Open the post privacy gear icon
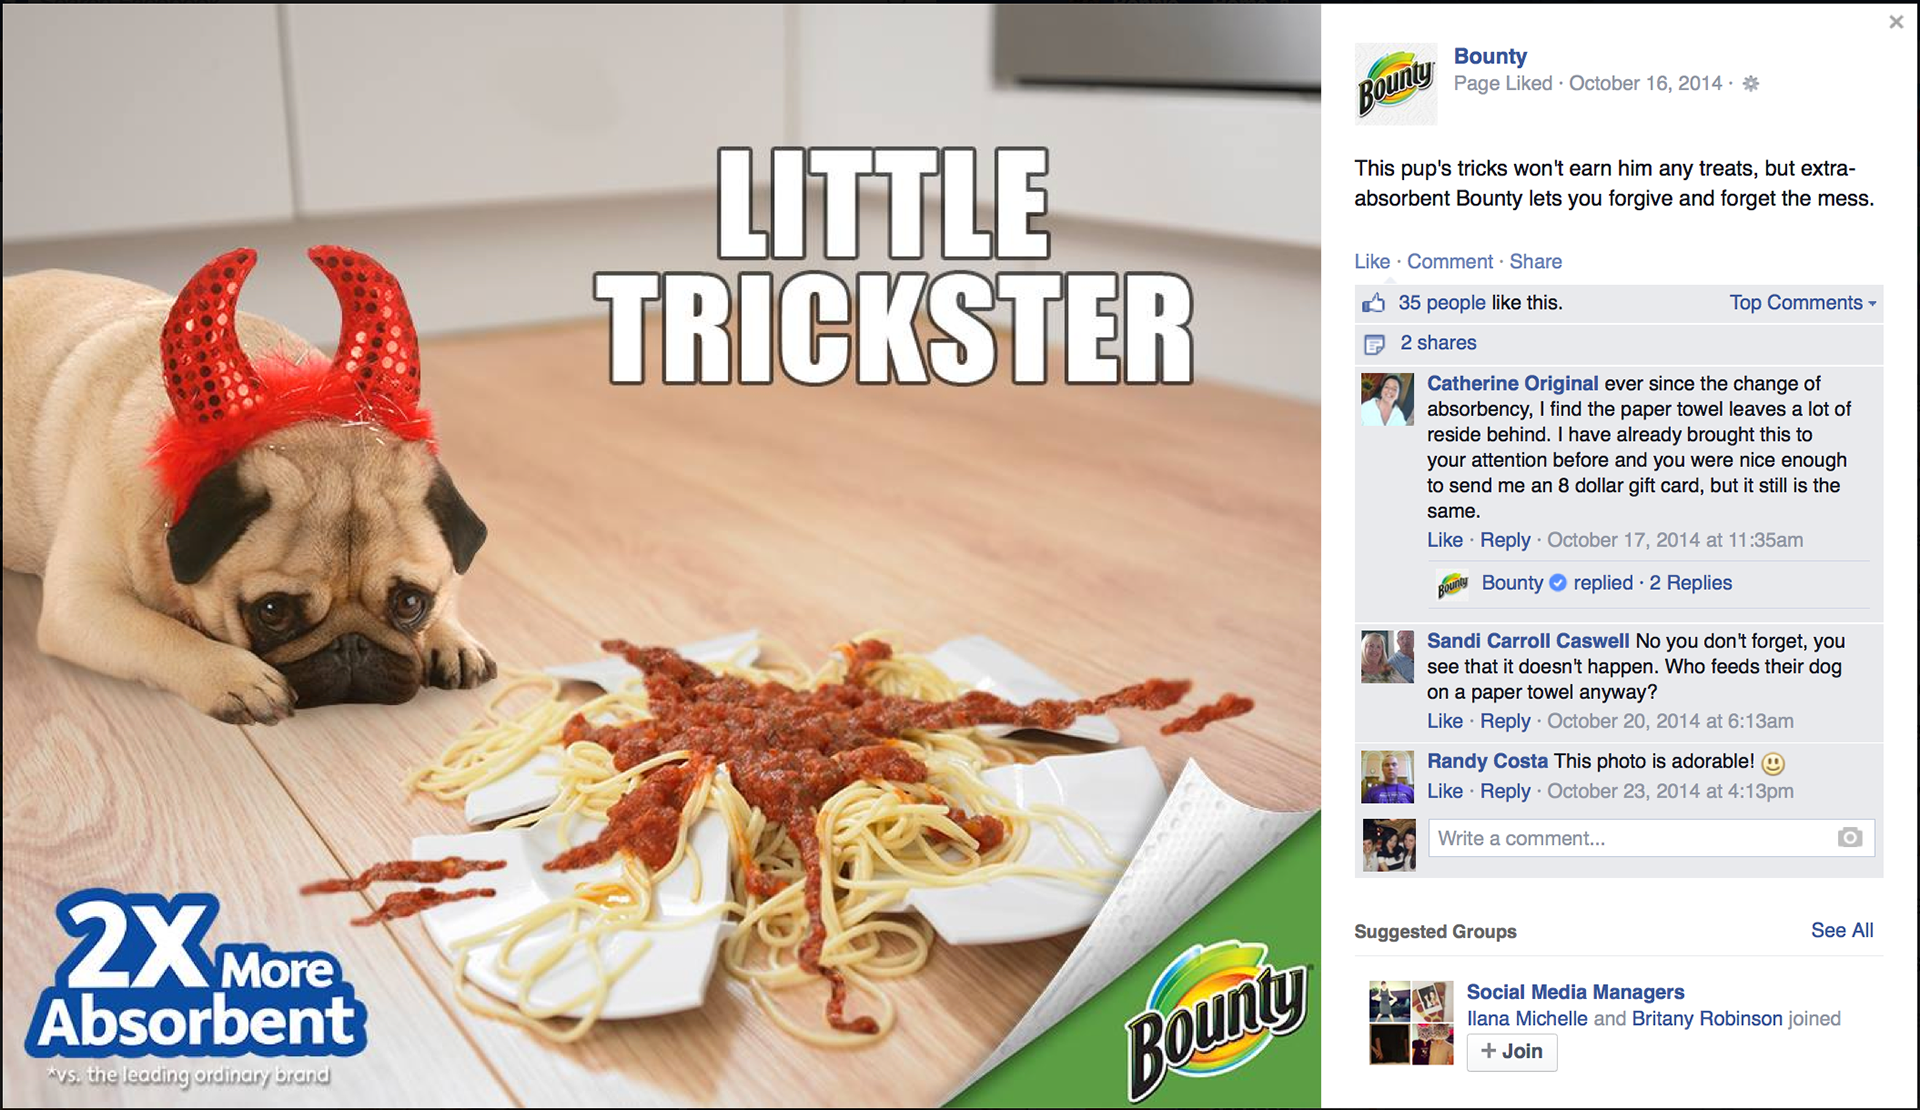The image size is (1920, 1110). click(1750, 84)
